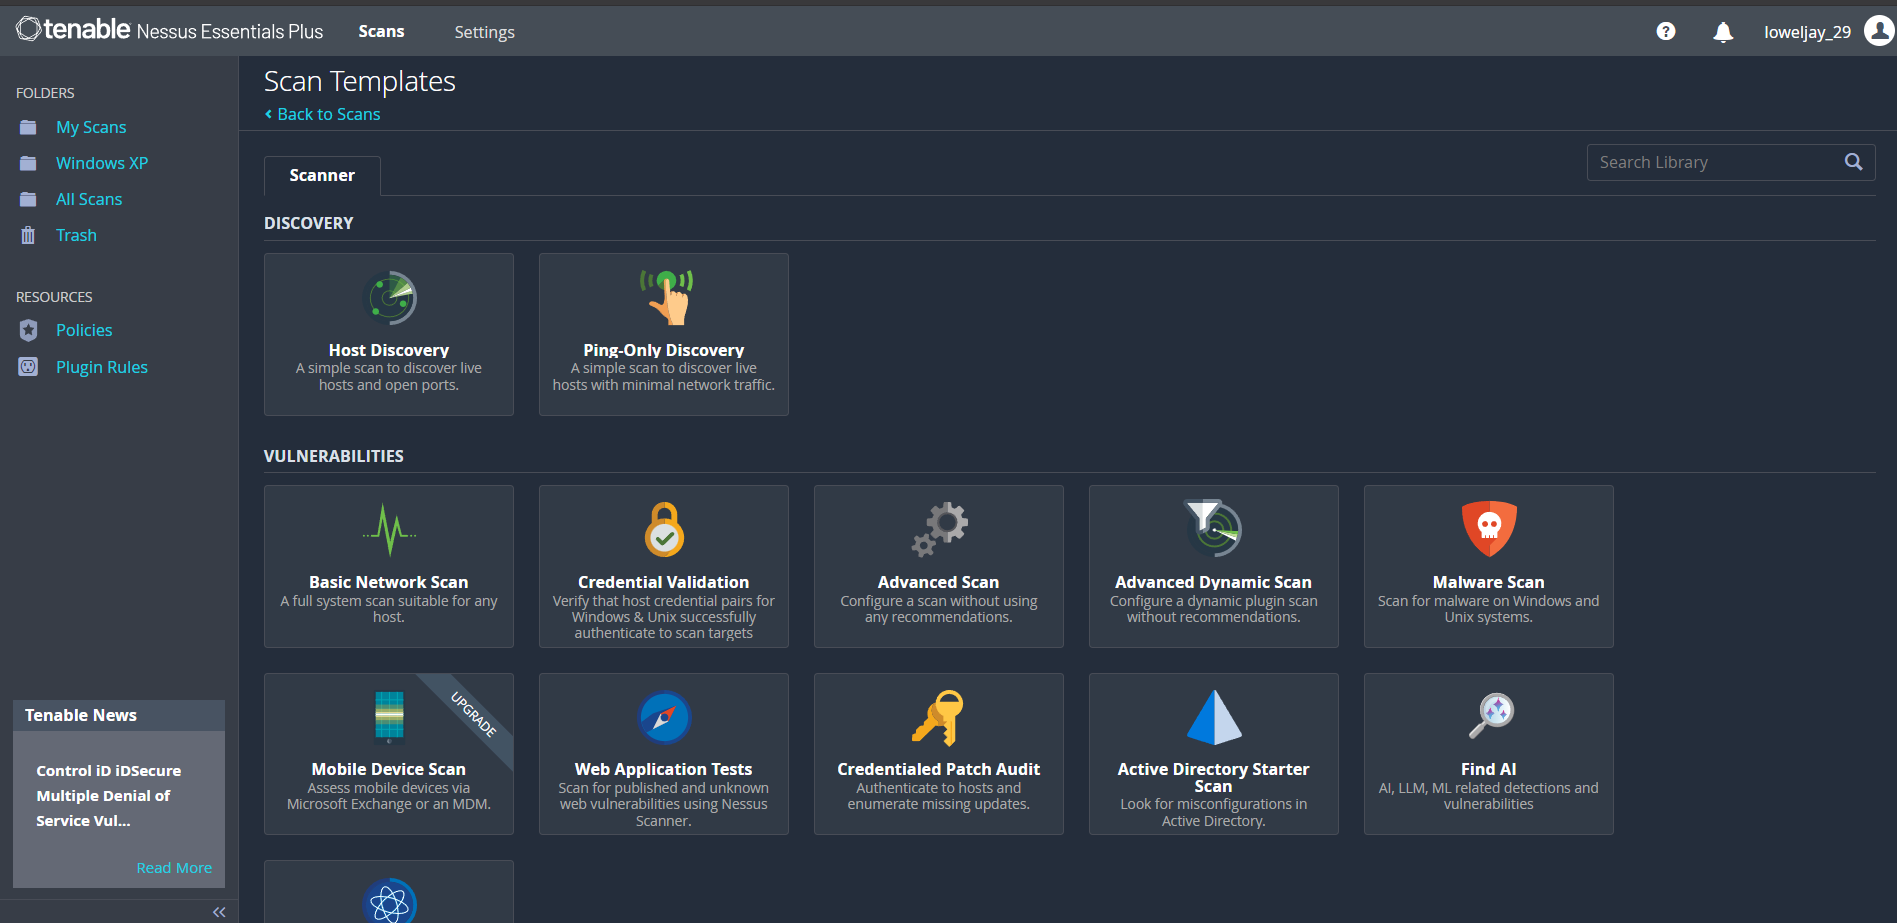Open the notifications bell
This screenshot has height=923, width=1897.
(1723, 32)
